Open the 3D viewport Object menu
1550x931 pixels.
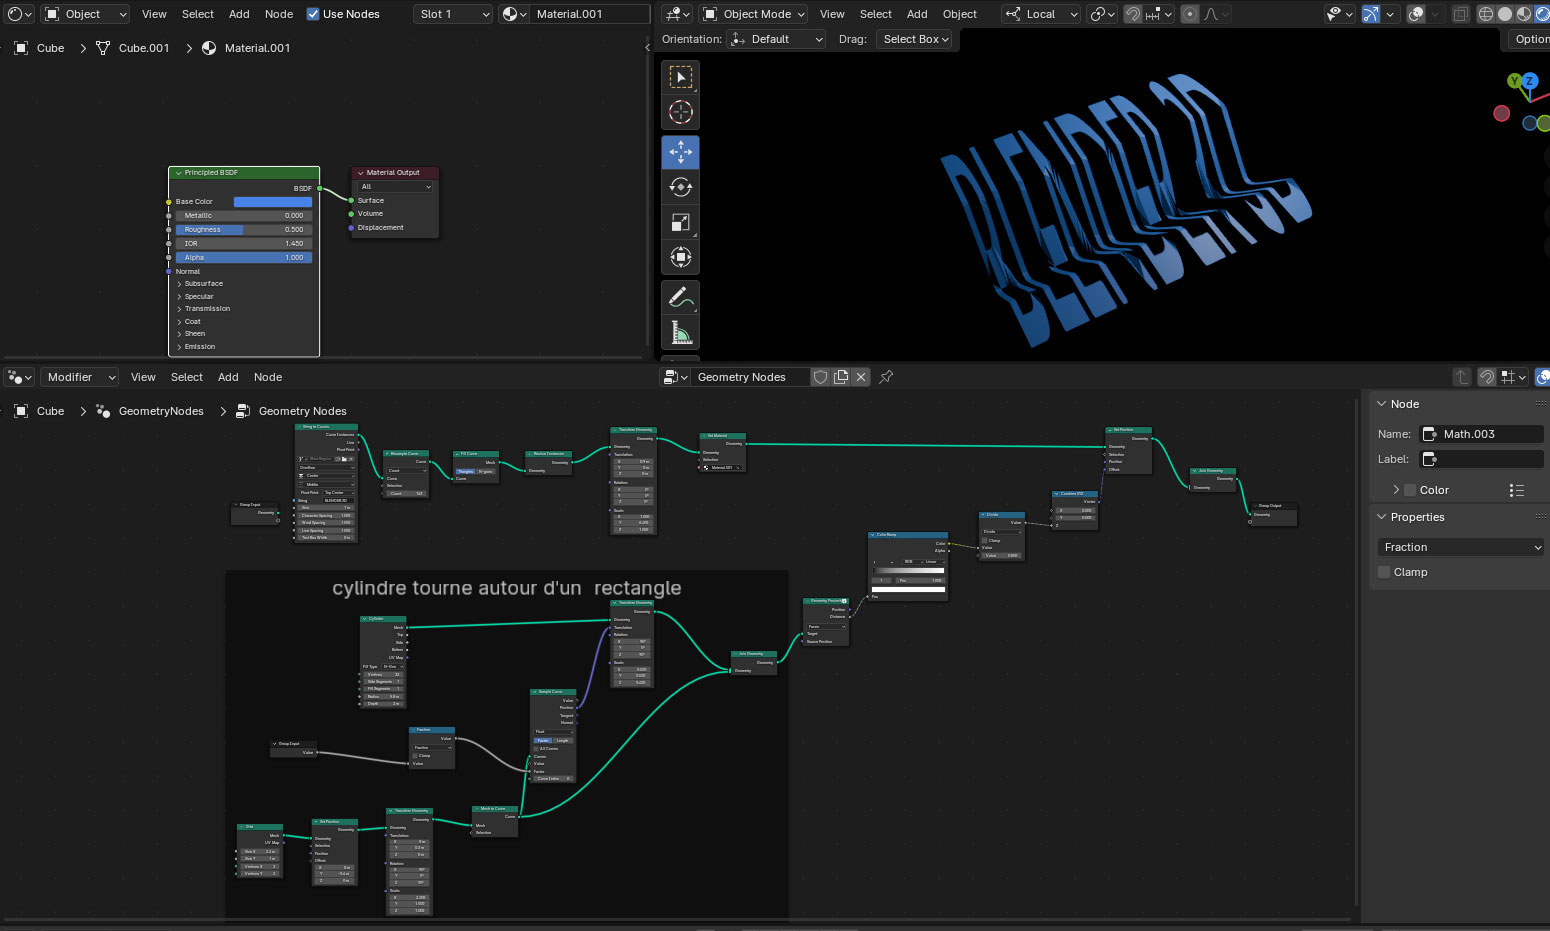point(960,14)
